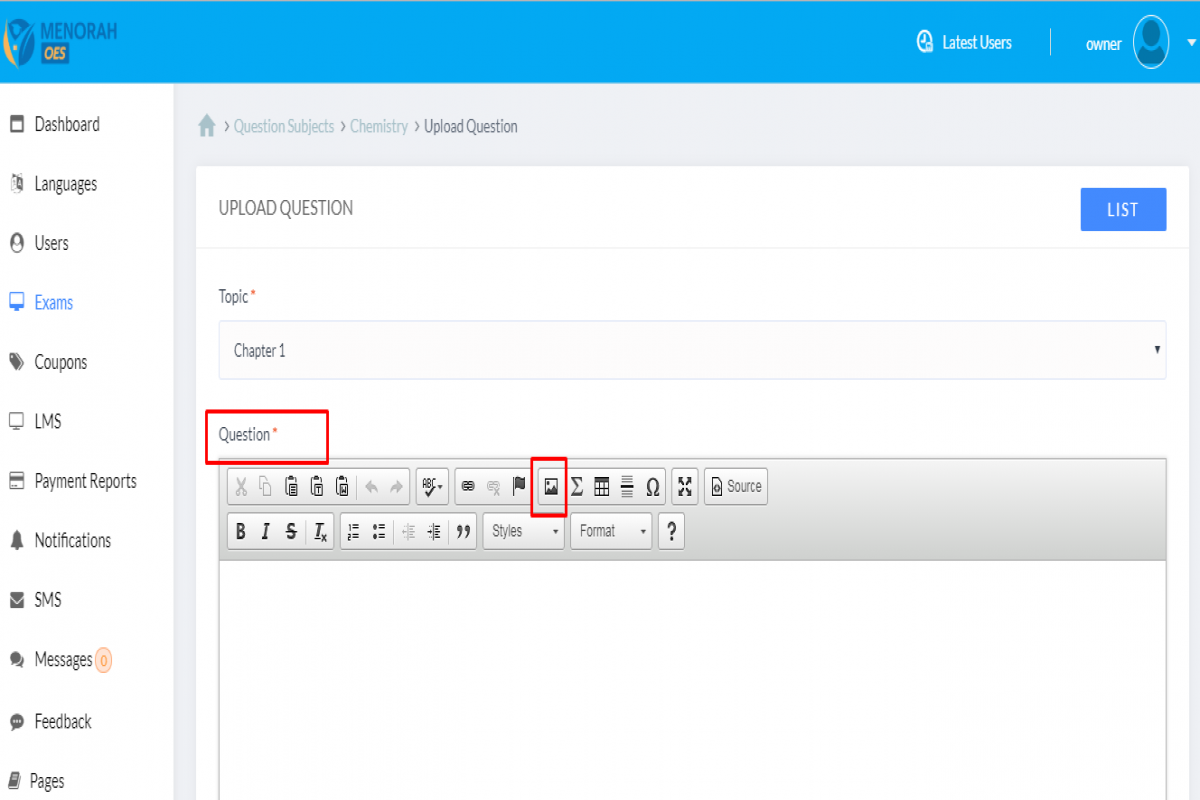
Task: Toggle italic formatting
Action: pos(265,531)
